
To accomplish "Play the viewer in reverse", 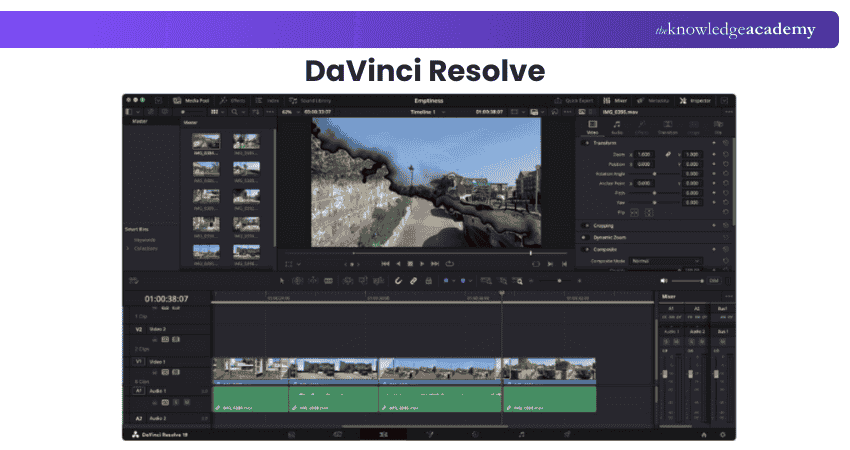I will (x=398, y=264).
